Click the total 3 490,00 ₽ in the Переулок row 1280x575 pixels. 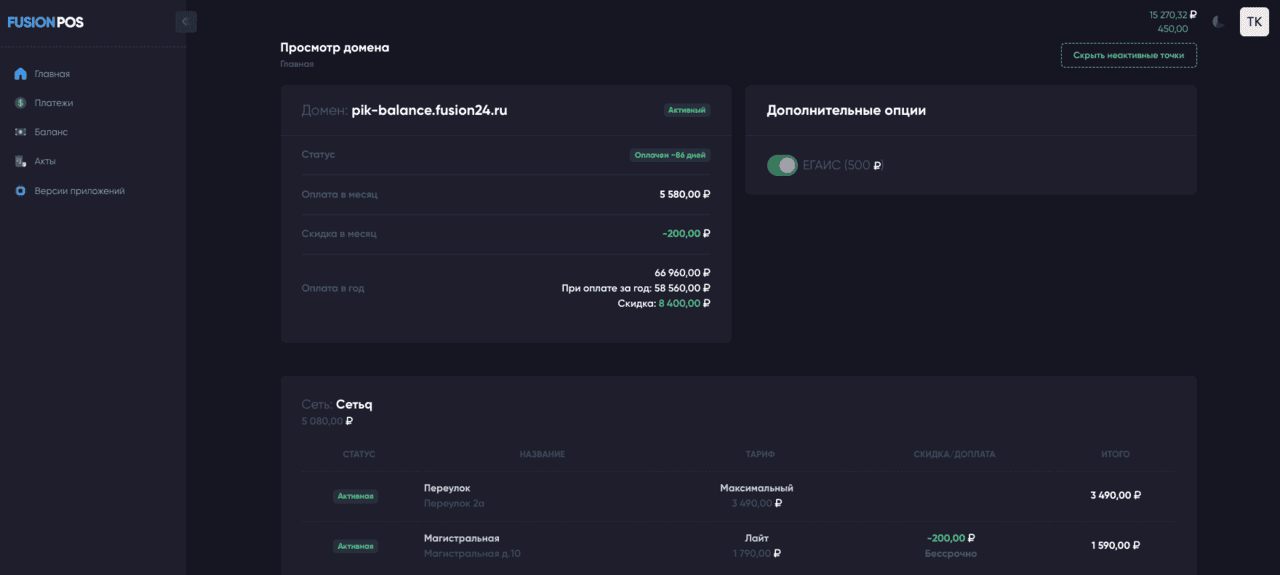pos(1116,495)
